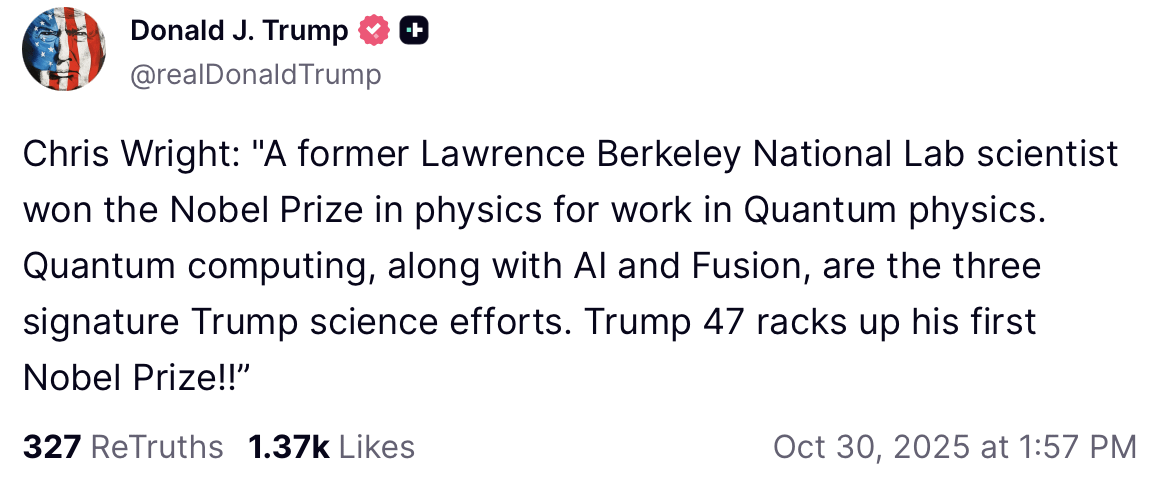Click the black plus badge icon

click(x=414, y=33)
